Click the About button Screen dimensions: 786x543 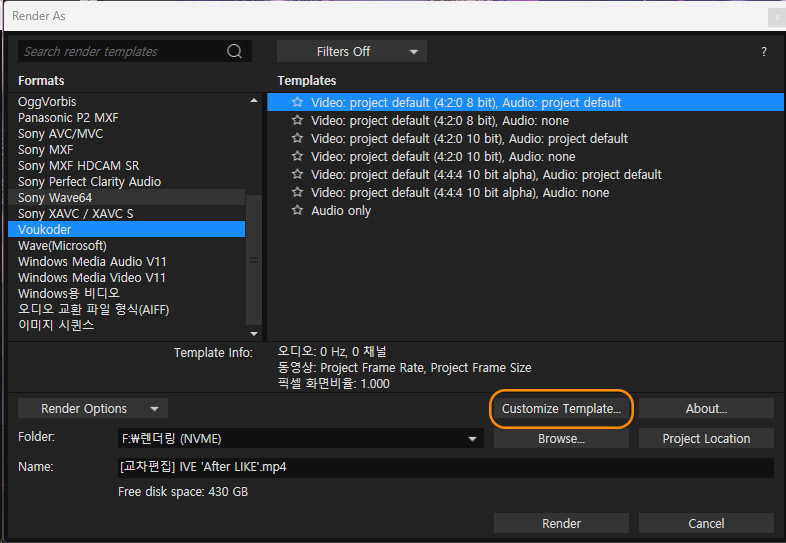tap(706, 409)
